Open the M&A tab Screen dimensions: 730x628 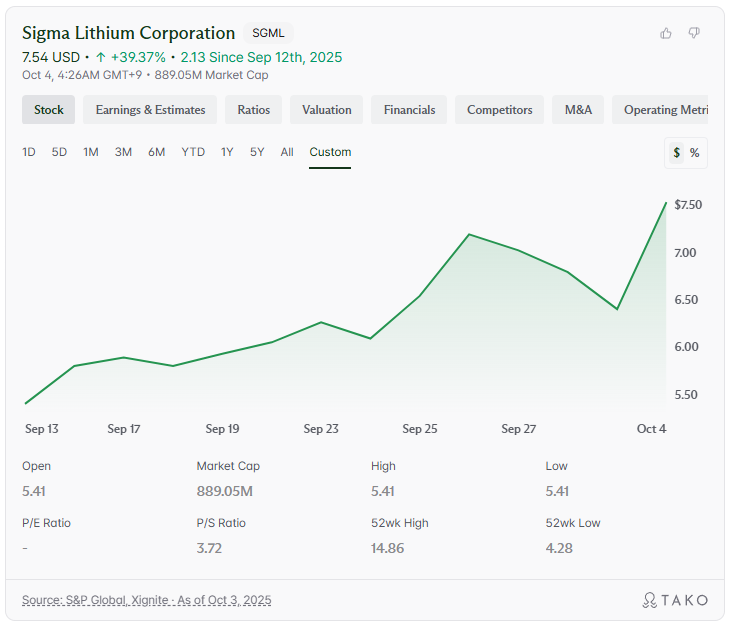pyautogui.click(x=578, y=110)
